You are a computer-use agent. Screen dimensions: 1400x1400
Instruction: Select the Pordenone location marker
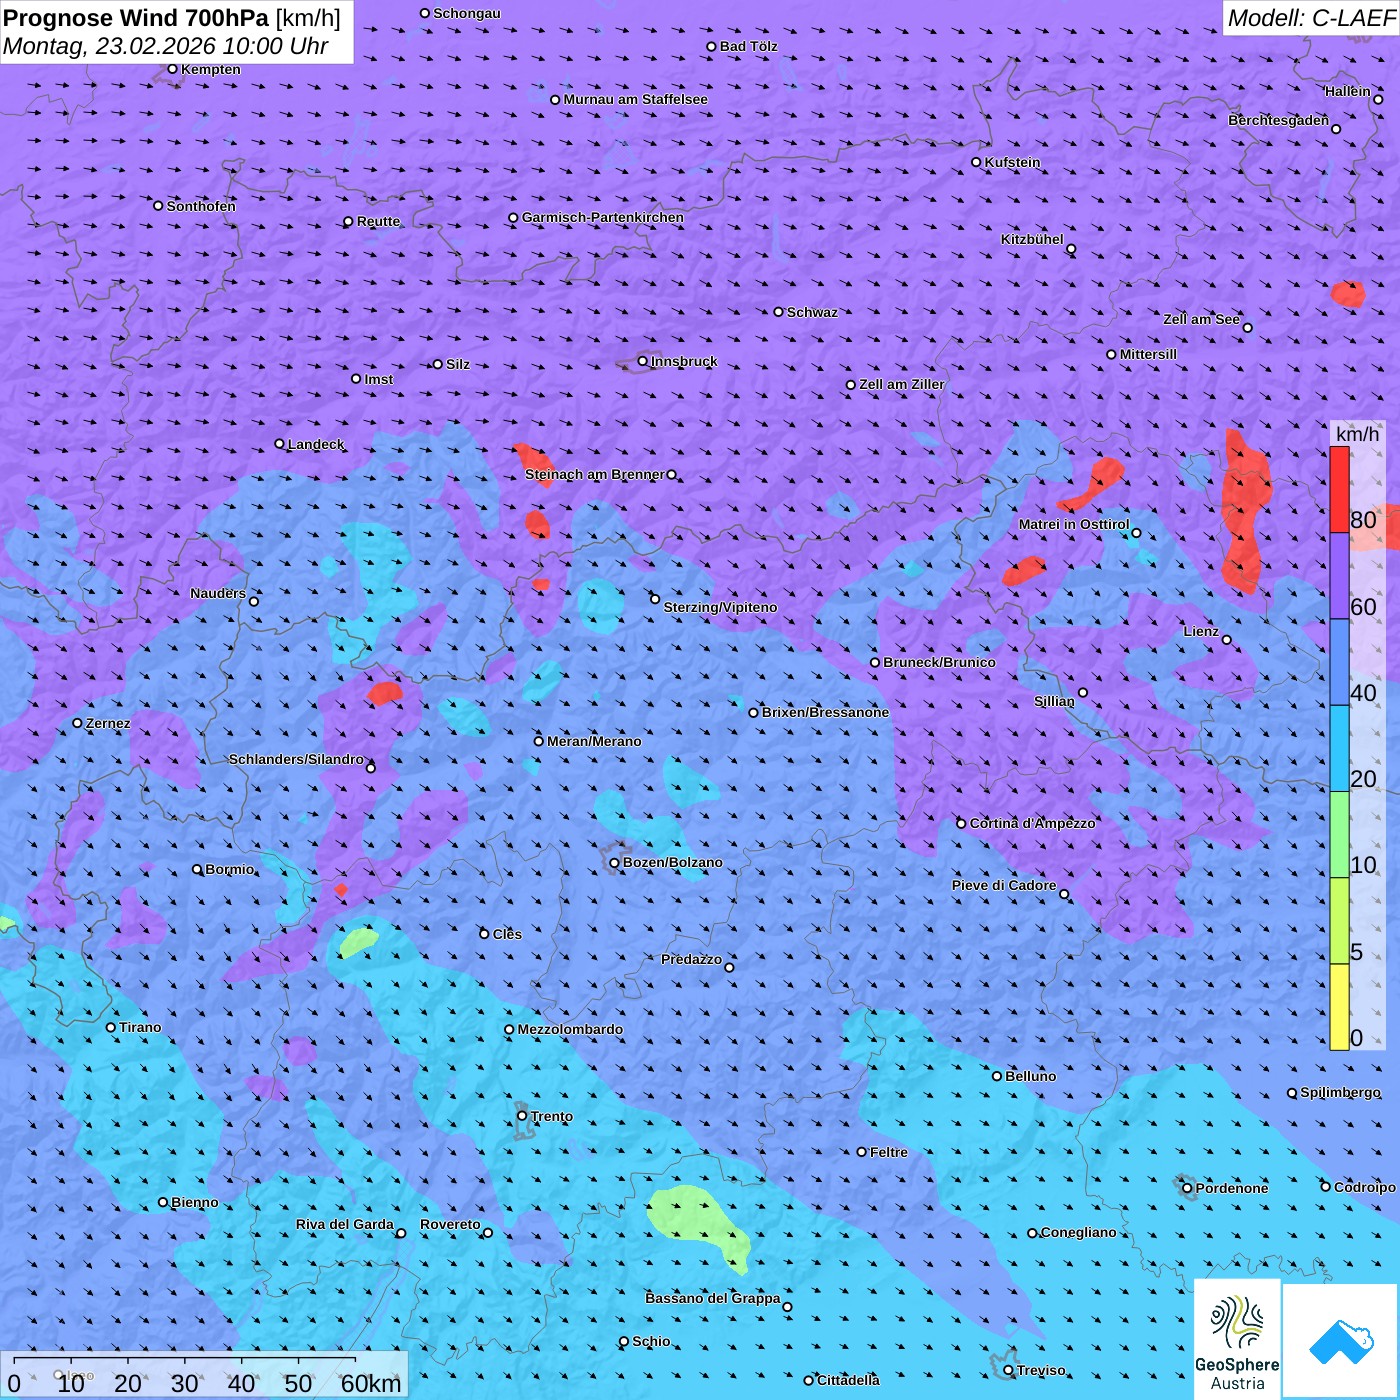click(1187, 1188)
